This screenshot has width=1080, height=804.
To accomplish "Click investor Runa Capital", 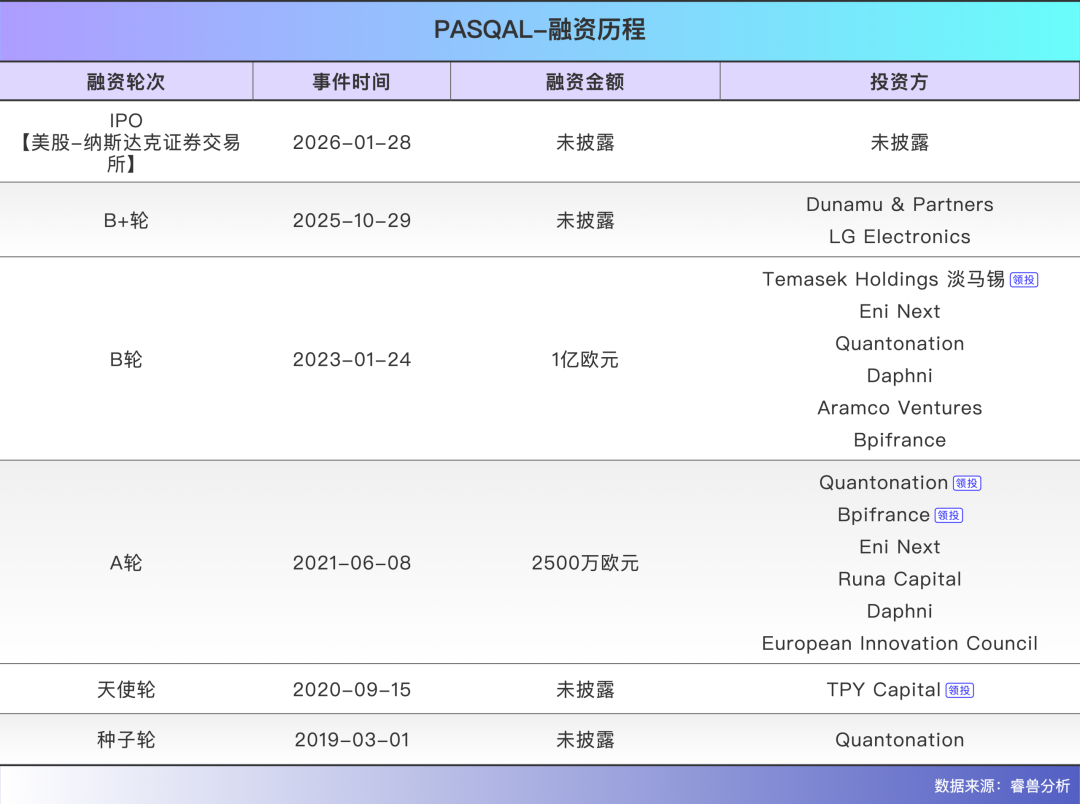I will pyautogui.click(x=900, y=579).
